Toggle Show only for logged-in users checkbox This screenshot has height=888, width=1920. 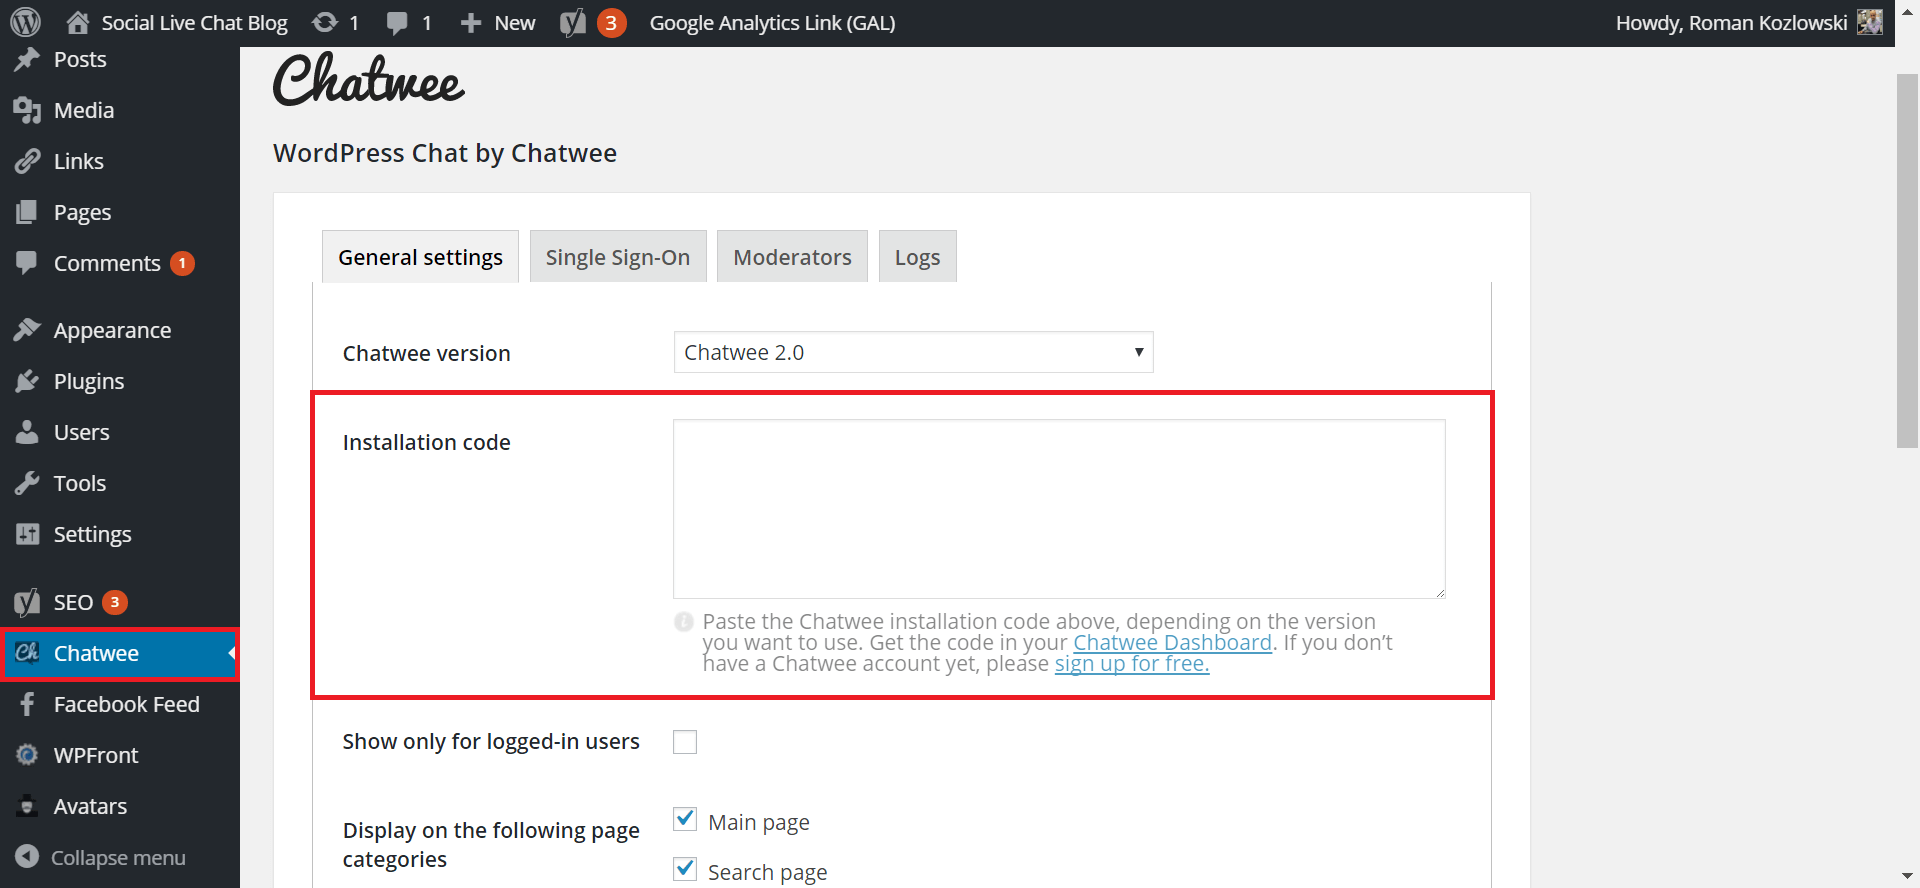[685, 742]
